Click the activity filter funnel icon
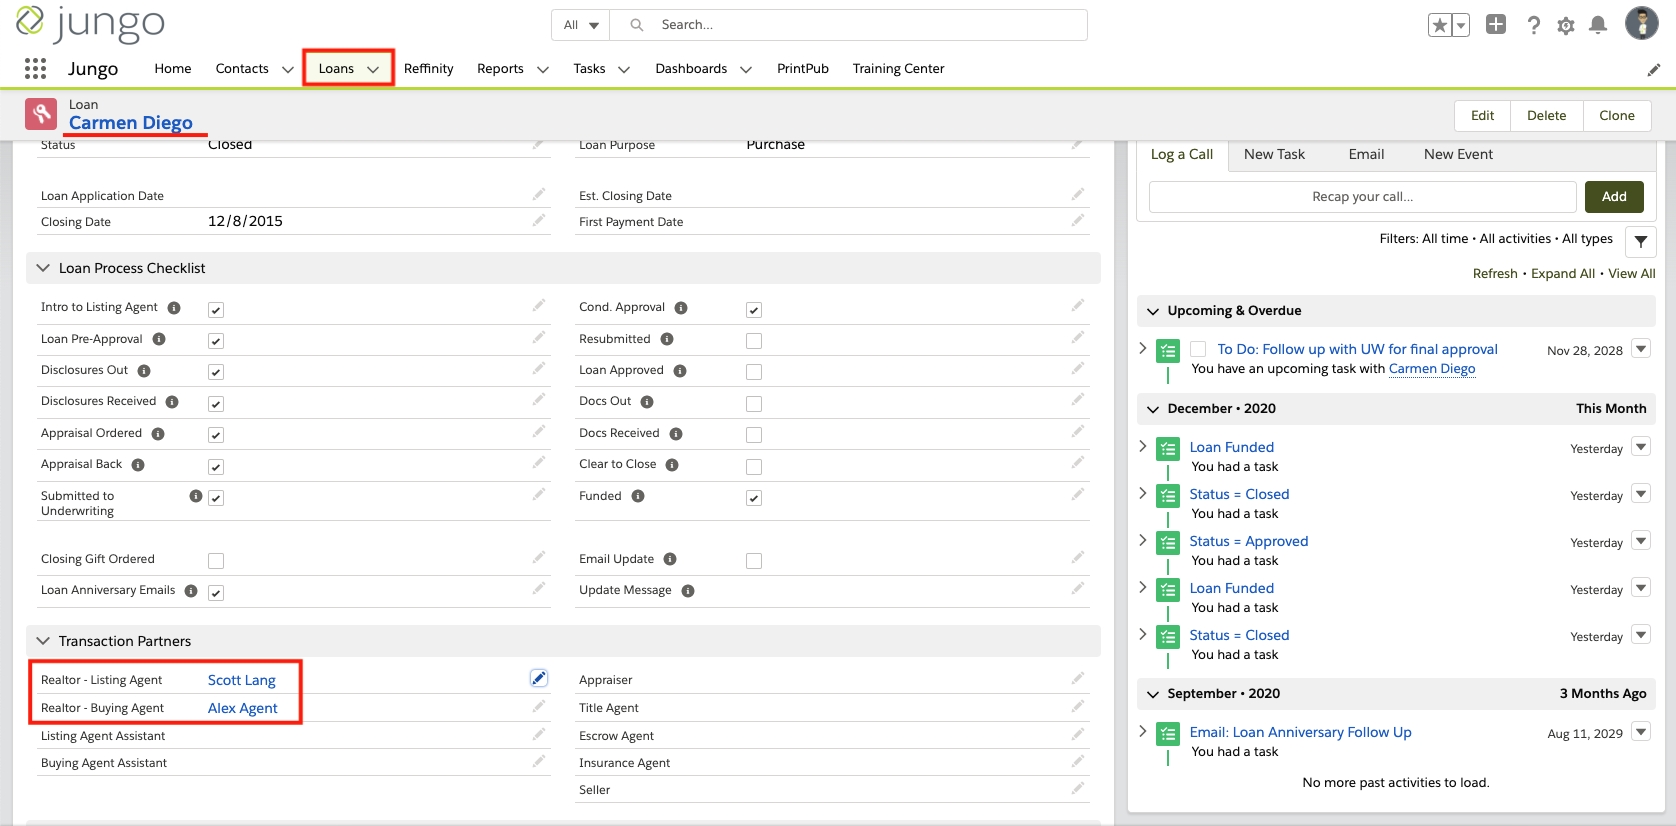Viewport: 1676px width, 826px height. [x=1641, y=242]
